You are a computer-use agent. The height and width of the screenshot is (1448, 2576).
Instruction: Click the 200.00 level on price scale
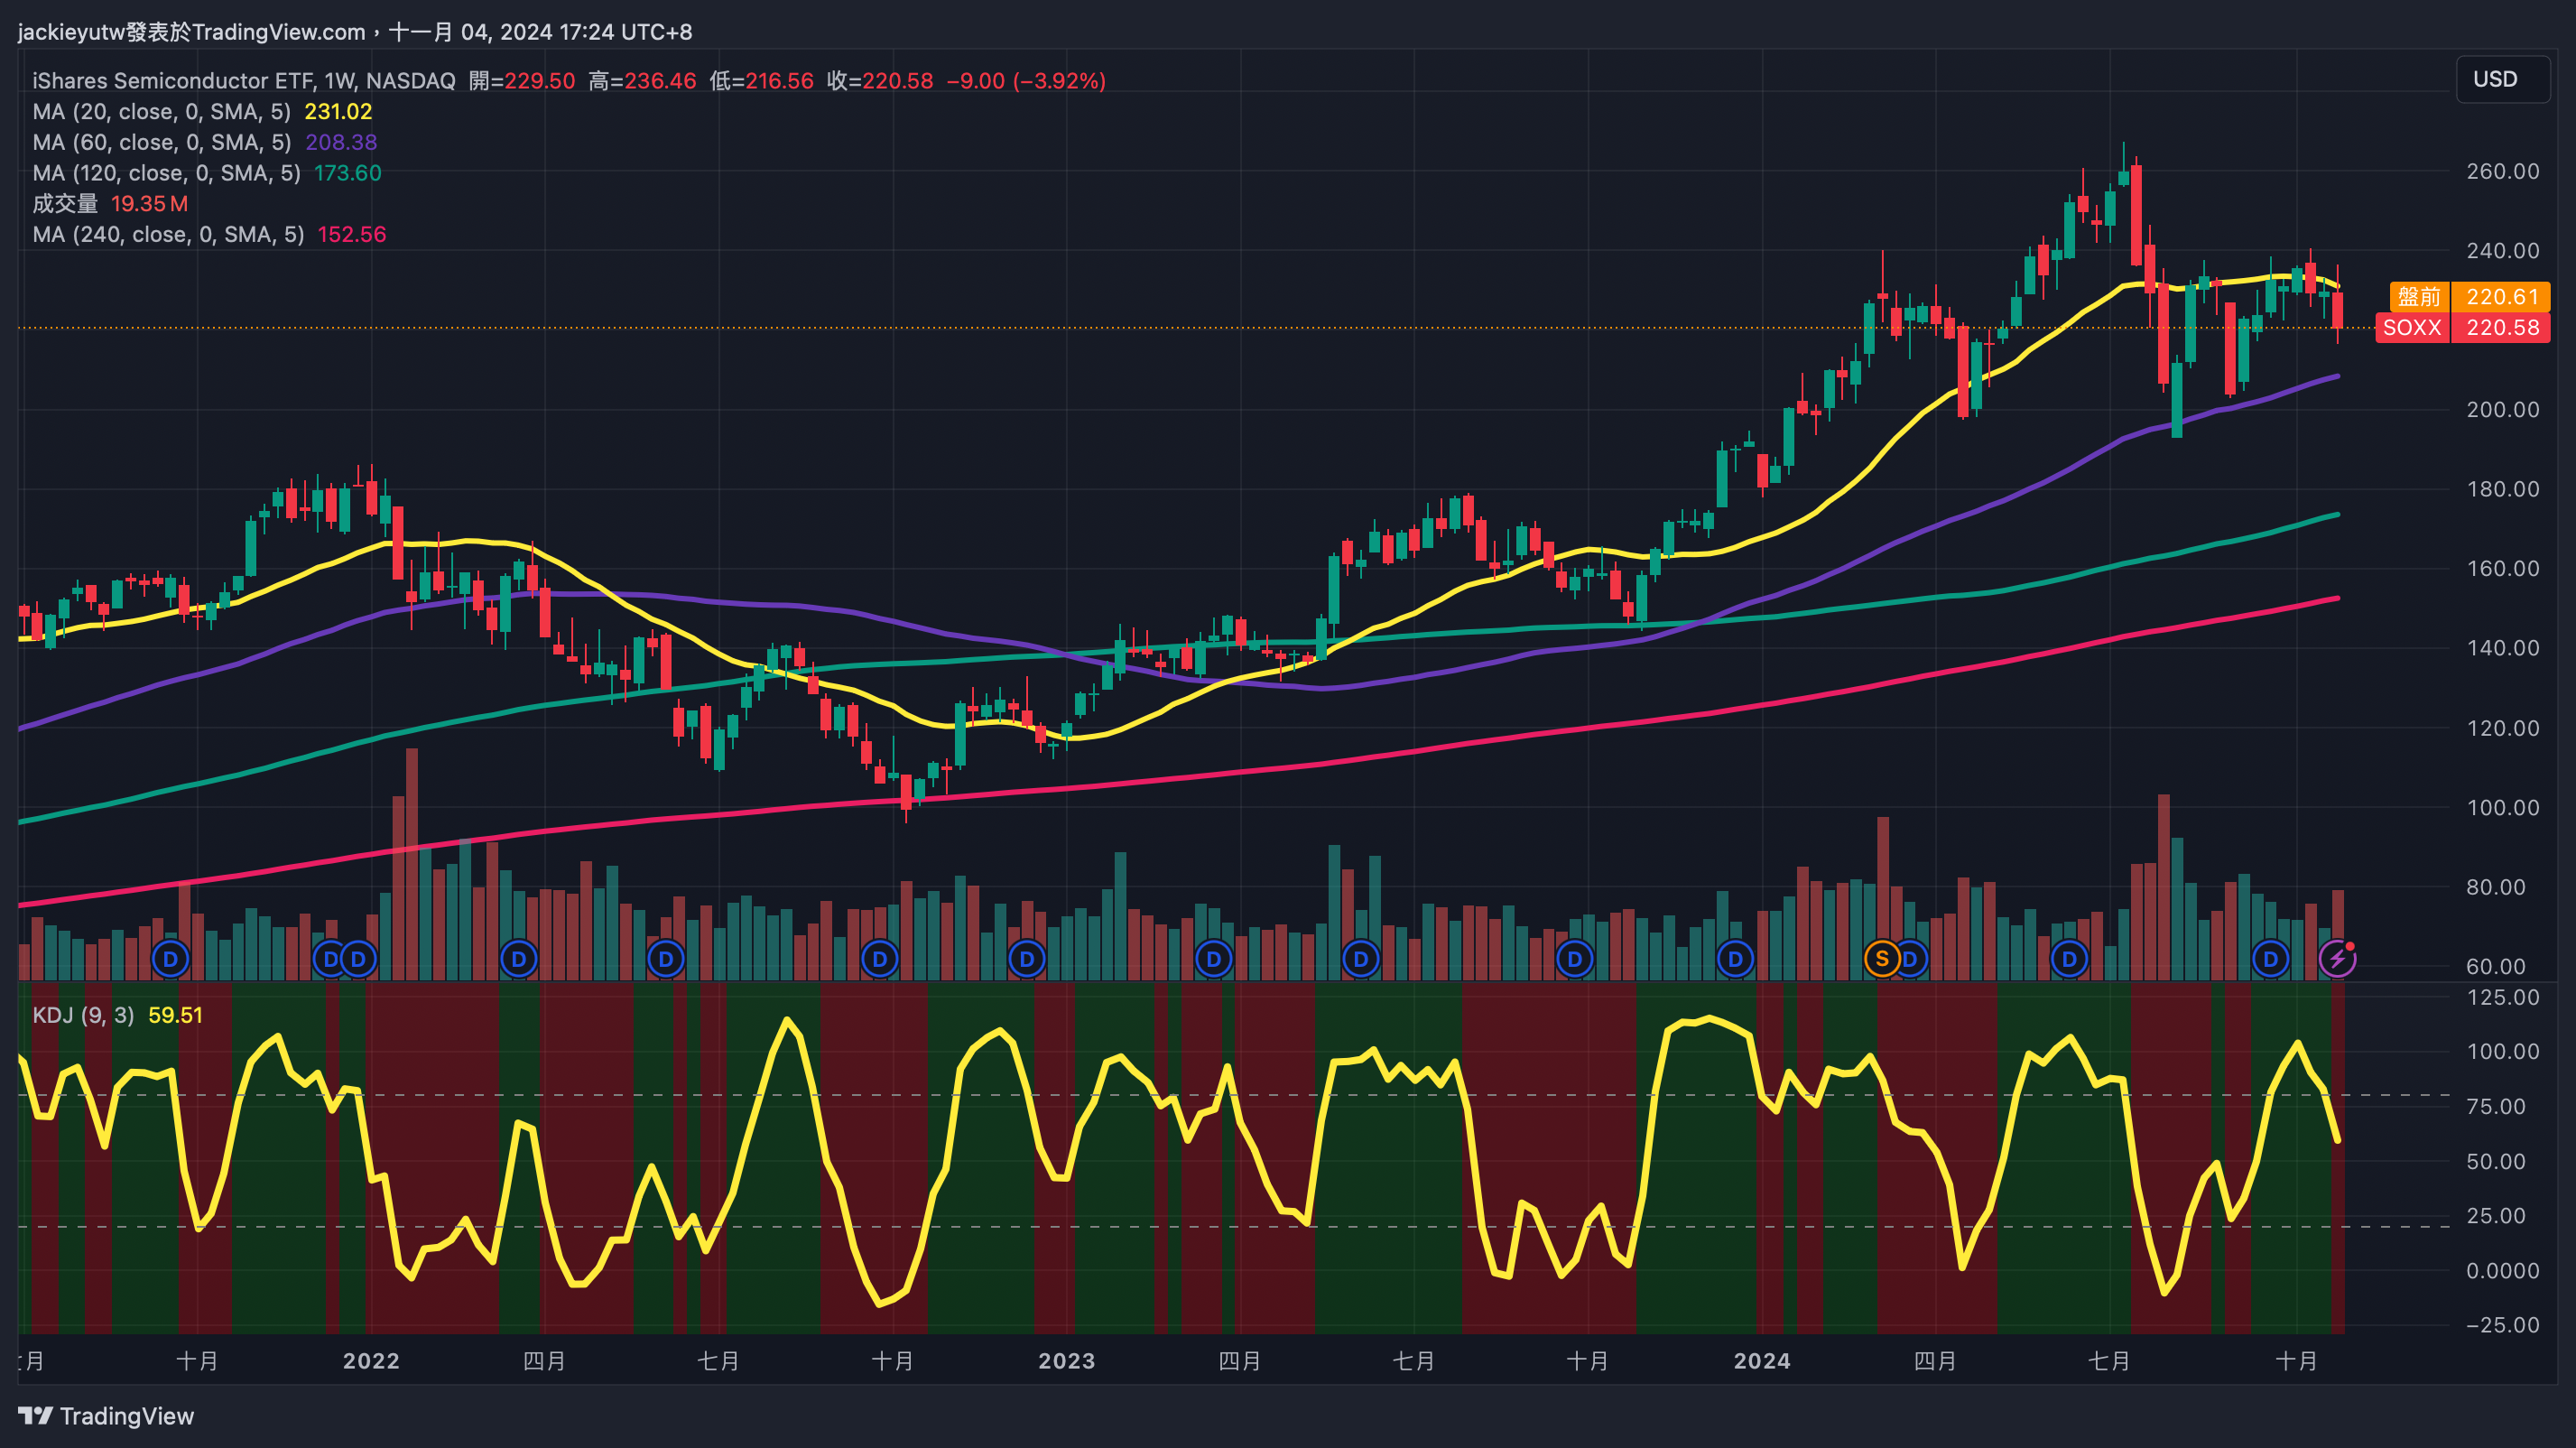pos(2502,410)
